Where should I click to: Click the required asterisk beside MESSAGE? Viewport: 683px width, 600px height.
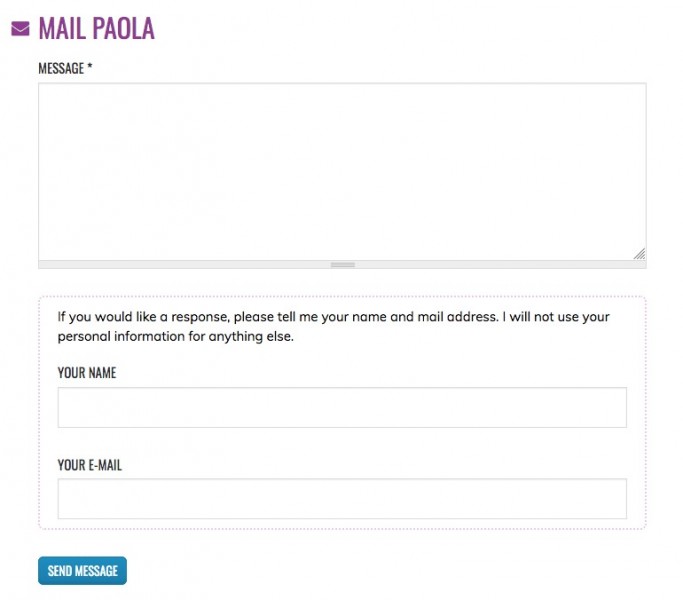click(x=90, y=68)
